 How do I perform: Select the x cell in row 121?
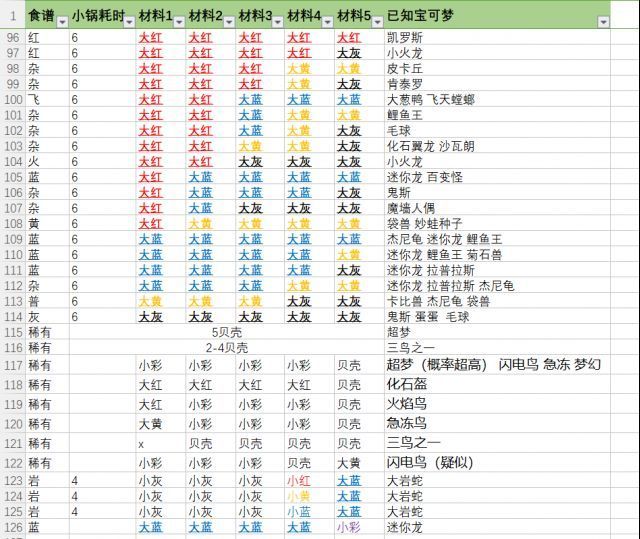(161, 443)
